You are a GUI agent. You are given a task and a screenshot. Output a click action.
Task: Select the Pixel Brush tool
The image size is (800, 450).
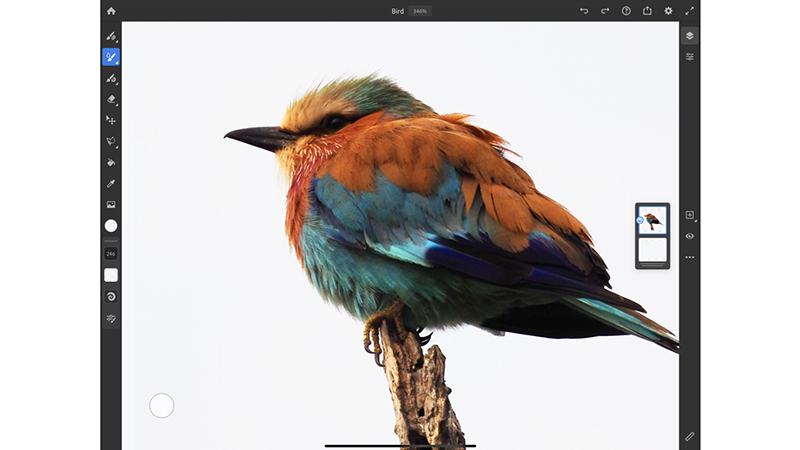[x=111, y=36]
